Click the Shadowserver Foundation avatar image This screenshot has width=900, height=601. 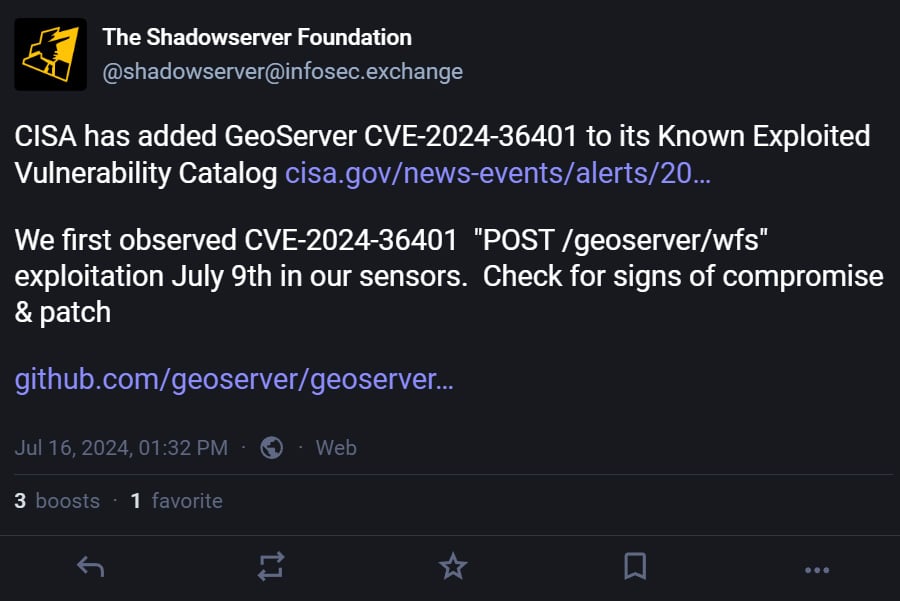point(50,54)
